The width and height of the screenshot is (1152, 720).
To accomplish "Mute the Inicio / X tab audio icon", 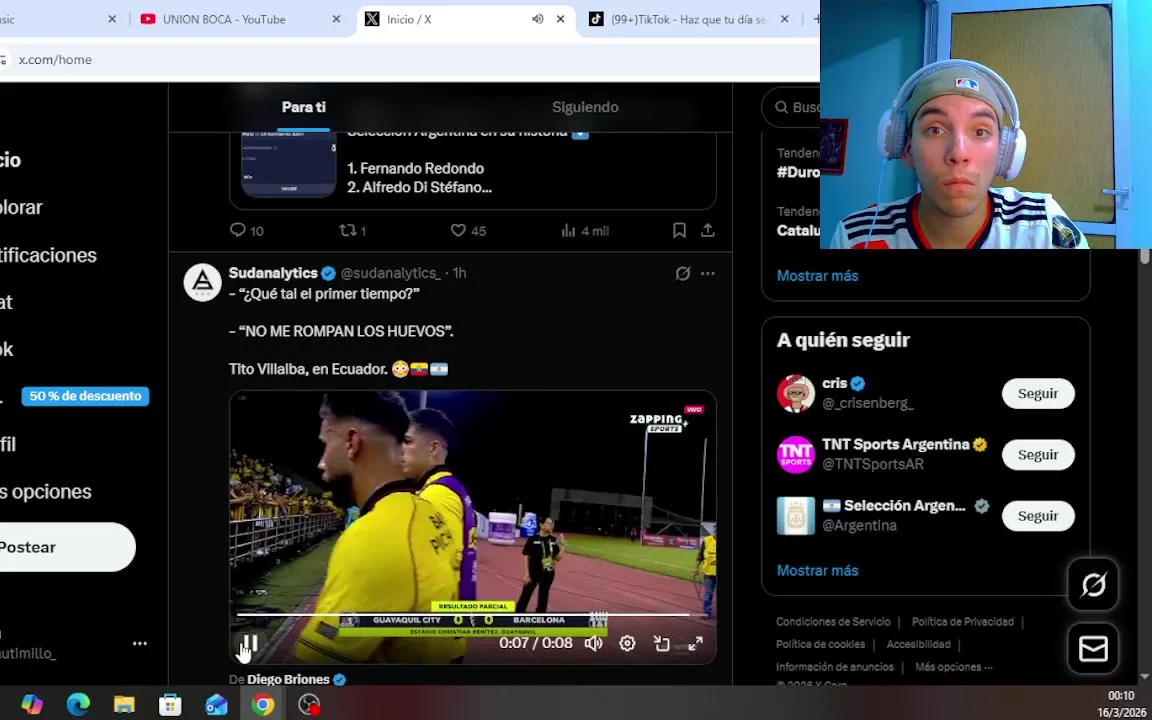I will [538, 19].
